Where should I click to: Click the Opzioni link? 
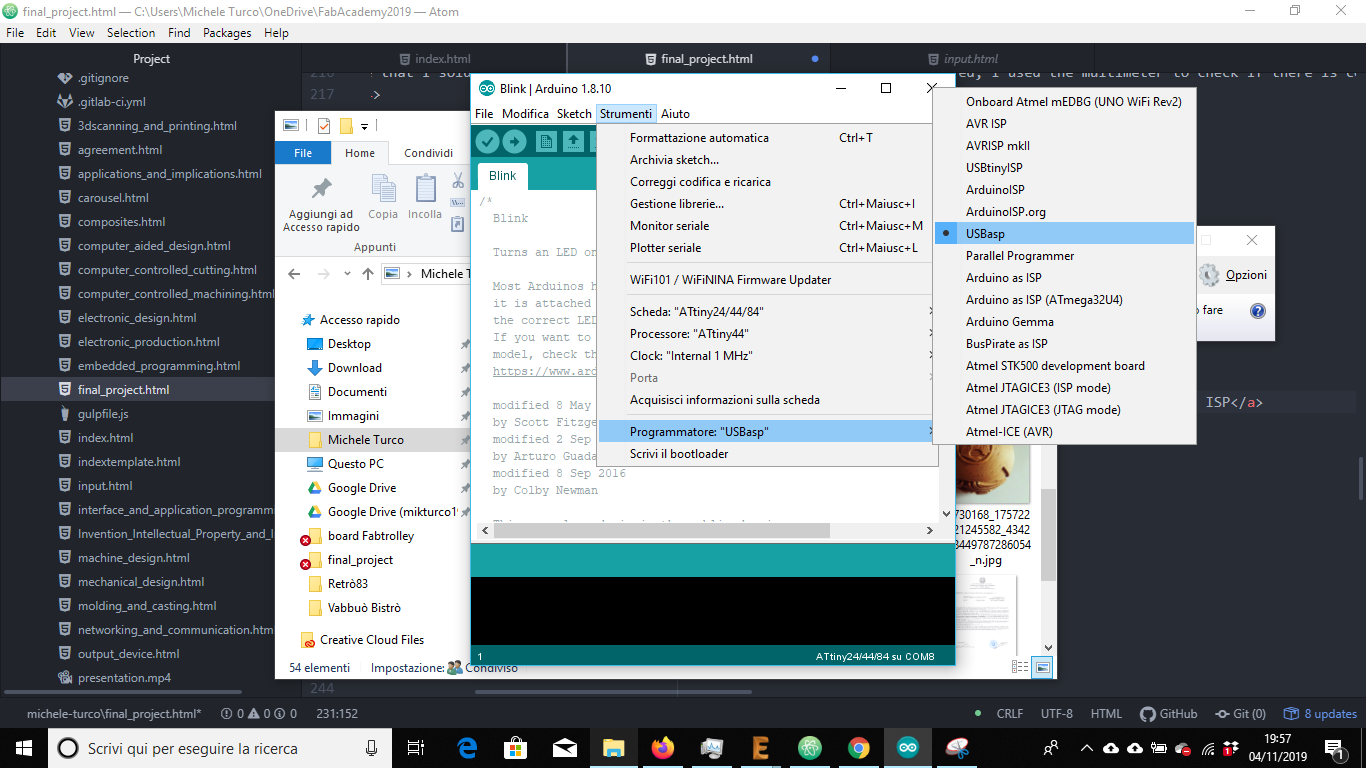(x=1246, y=275)
